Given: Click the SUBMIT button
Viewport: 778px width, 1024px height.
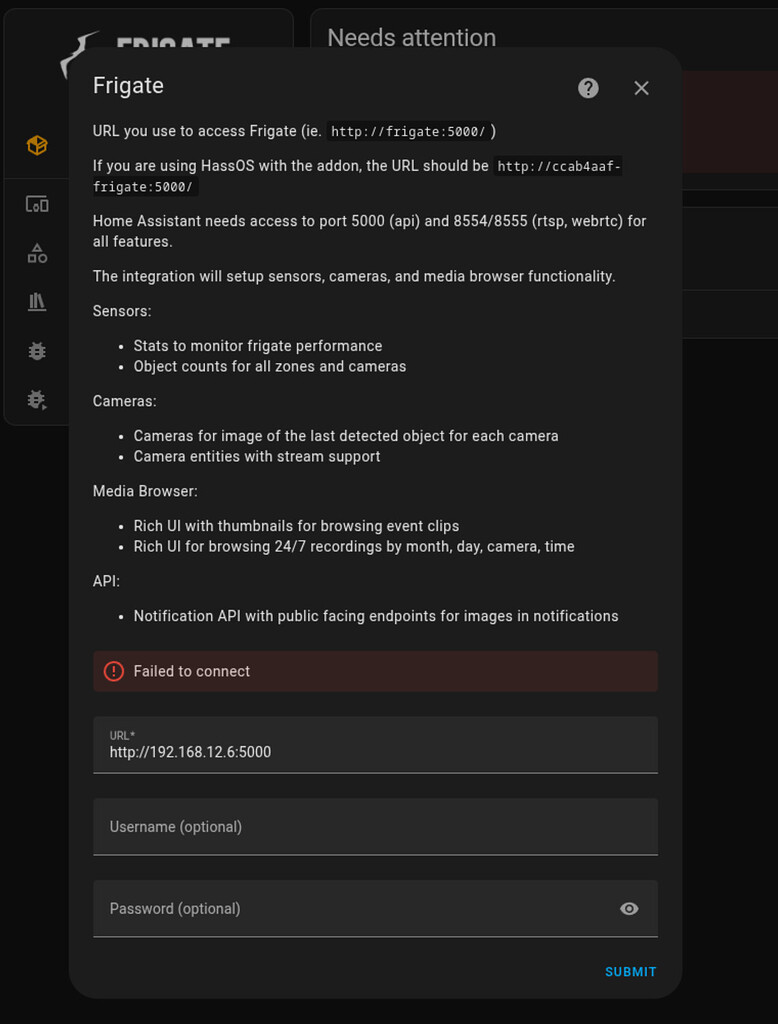Looking at the screenshot, I should click(630, 971).
